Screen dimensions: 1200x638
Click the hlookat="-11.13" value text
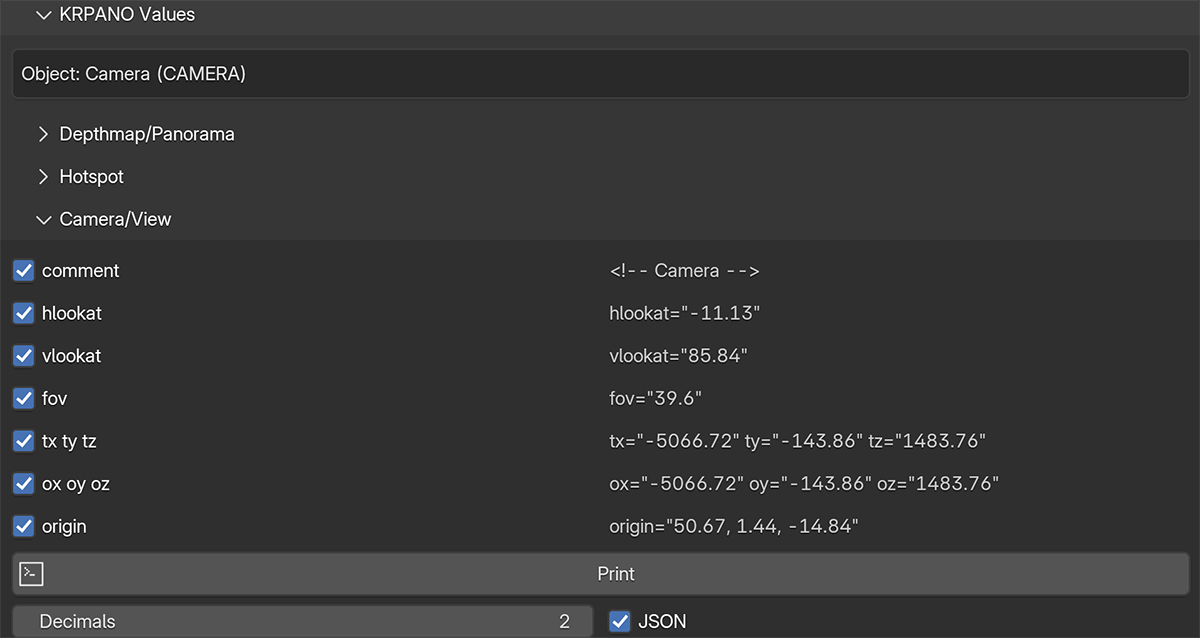point(685,313)
